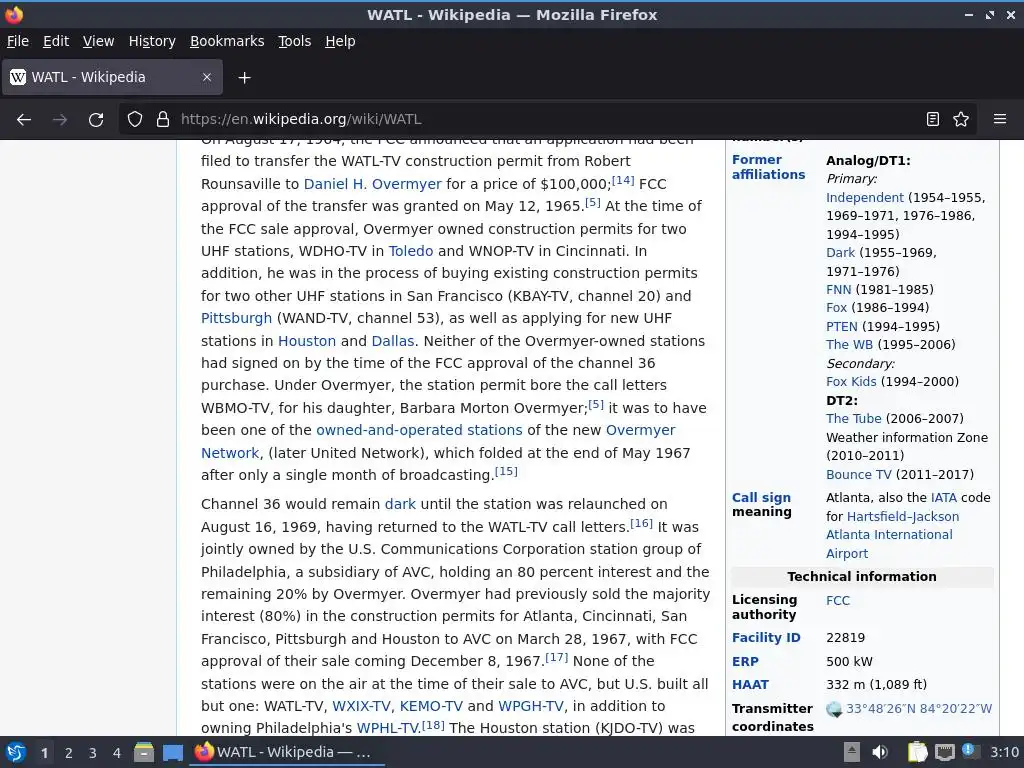Image resolution: width=1024 pixels, height=768 pixels.
Task: Open the tracking protection shield icon
Action: (135, 119)
